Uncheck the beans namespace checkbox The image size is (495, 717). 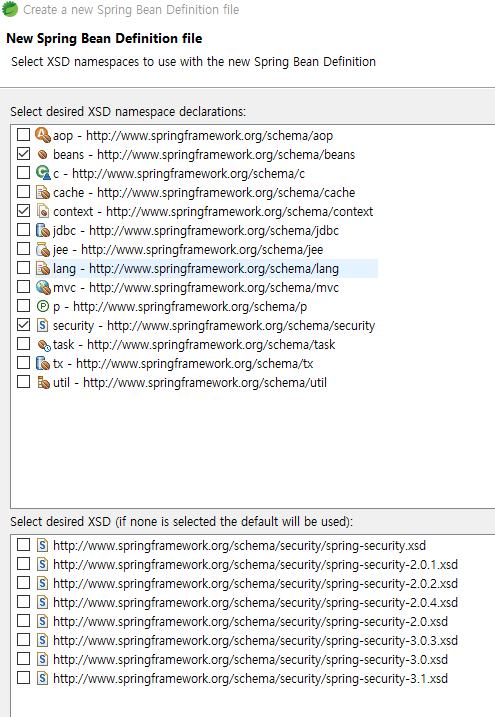coord(23,154)
